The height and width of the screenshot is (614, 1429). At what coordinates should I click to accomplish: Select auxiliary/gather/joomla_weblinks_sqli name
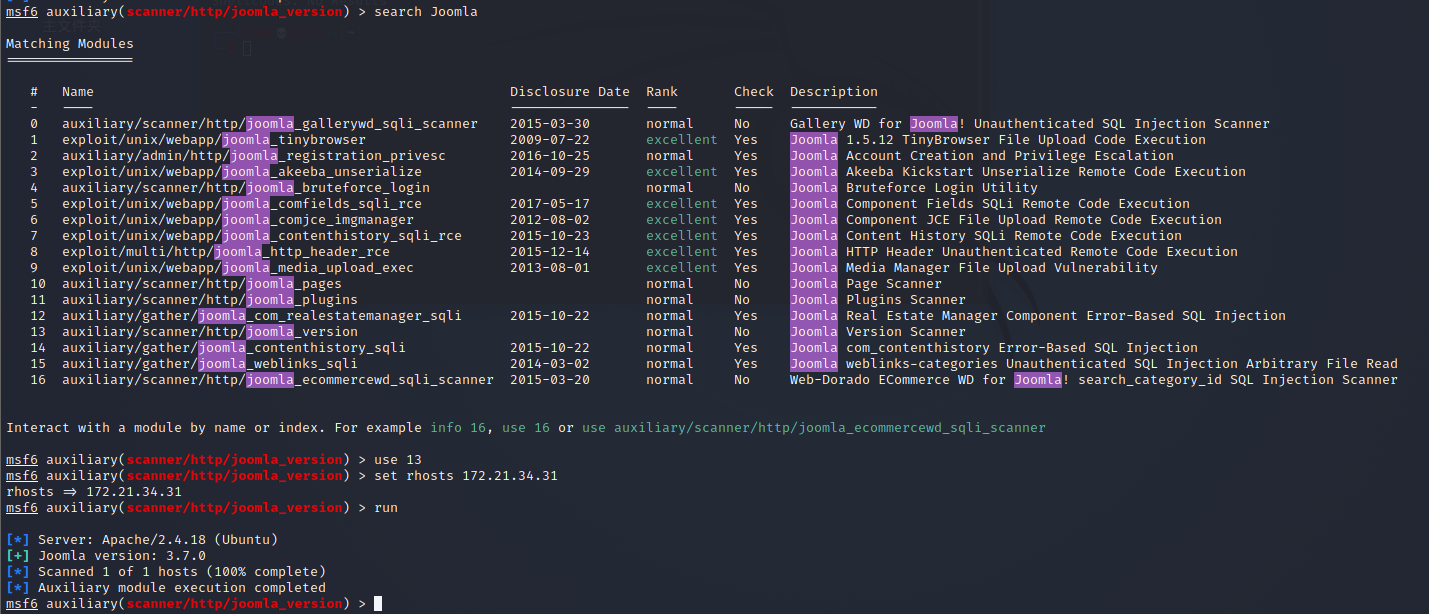pyautogui.click(x=210, y=364)
